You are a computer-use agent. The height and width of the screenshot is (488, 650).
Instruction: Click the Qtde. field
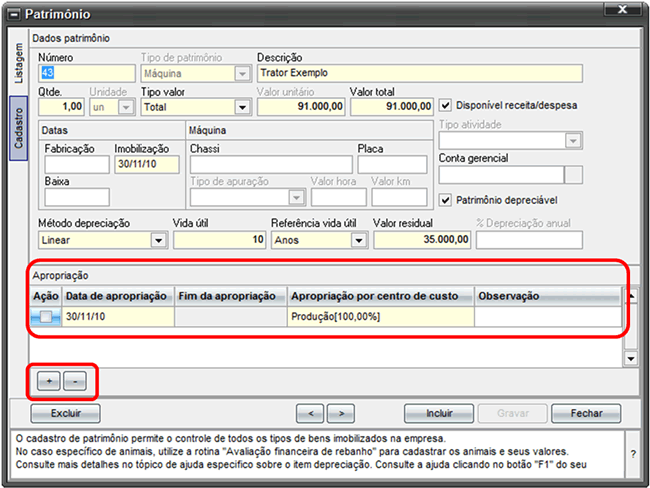coord(61,107)
